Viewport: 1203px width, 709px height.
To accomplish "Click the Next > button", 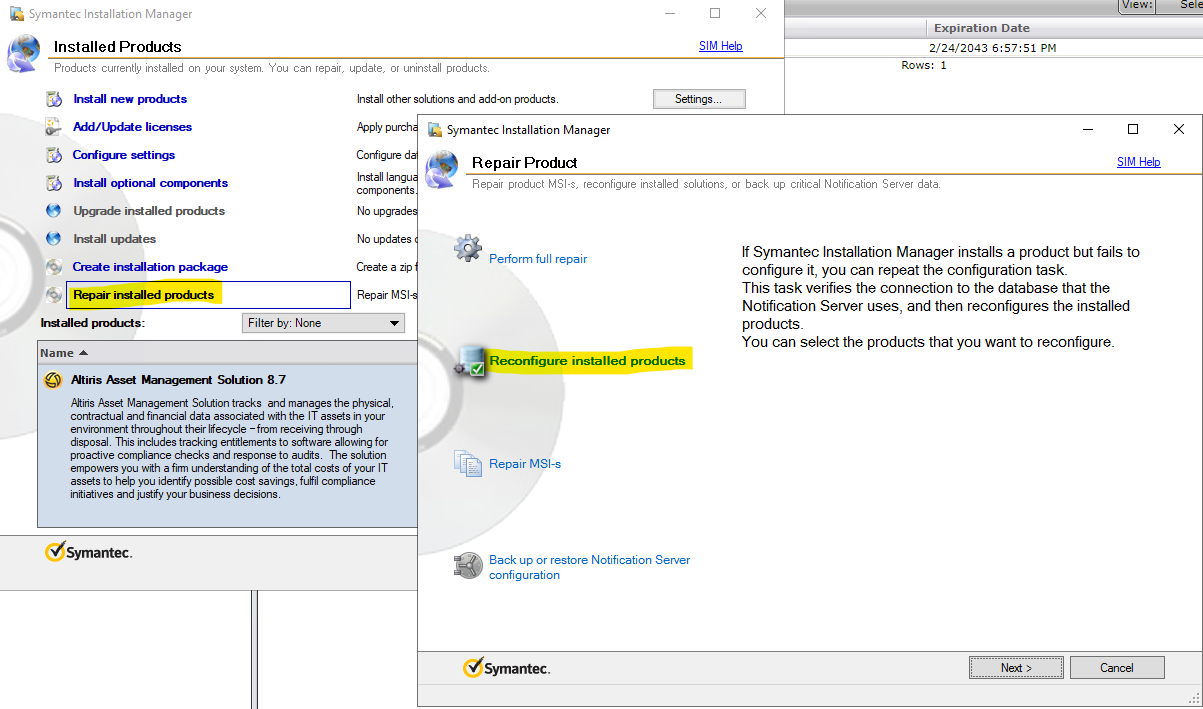I will [x=1016, y=668].
